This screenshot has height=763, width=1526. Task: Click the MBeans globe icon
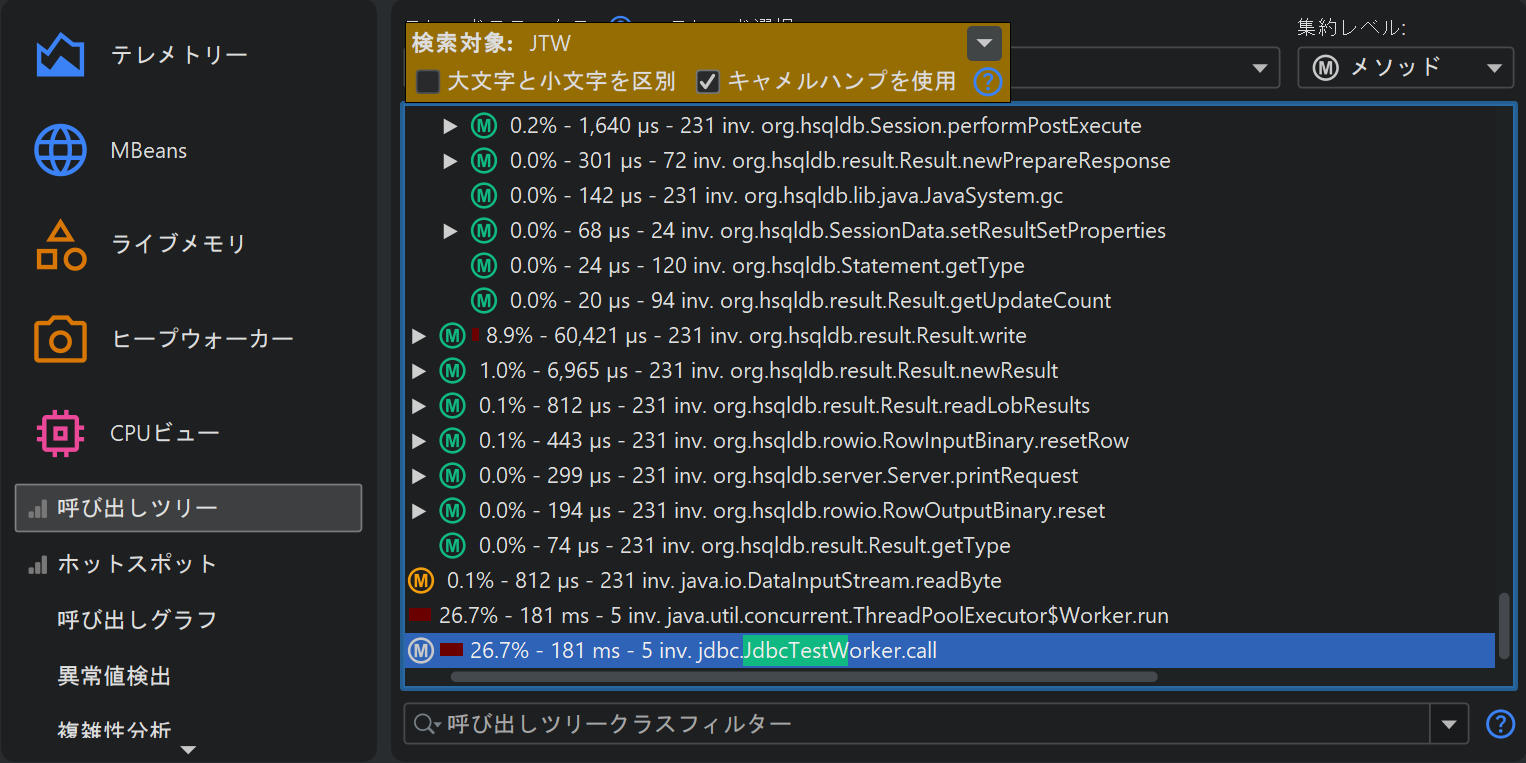pos(60,151)
